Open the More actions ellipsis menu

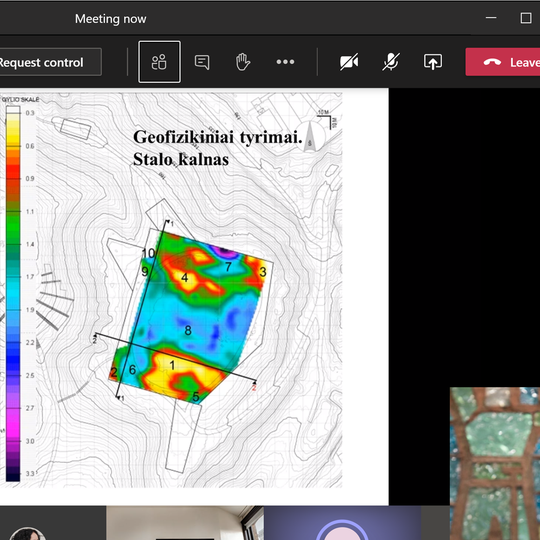285,62
